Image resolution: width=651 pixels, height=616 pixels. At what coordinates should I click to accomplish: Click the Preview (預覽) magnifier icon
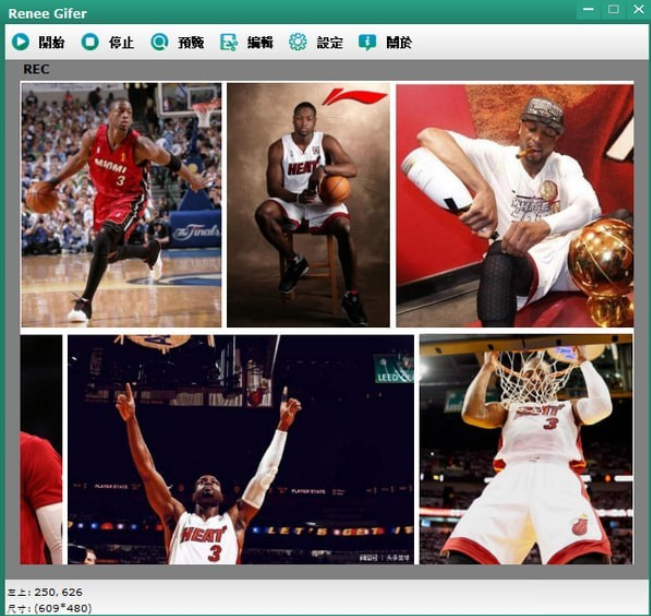pos(159,42)
